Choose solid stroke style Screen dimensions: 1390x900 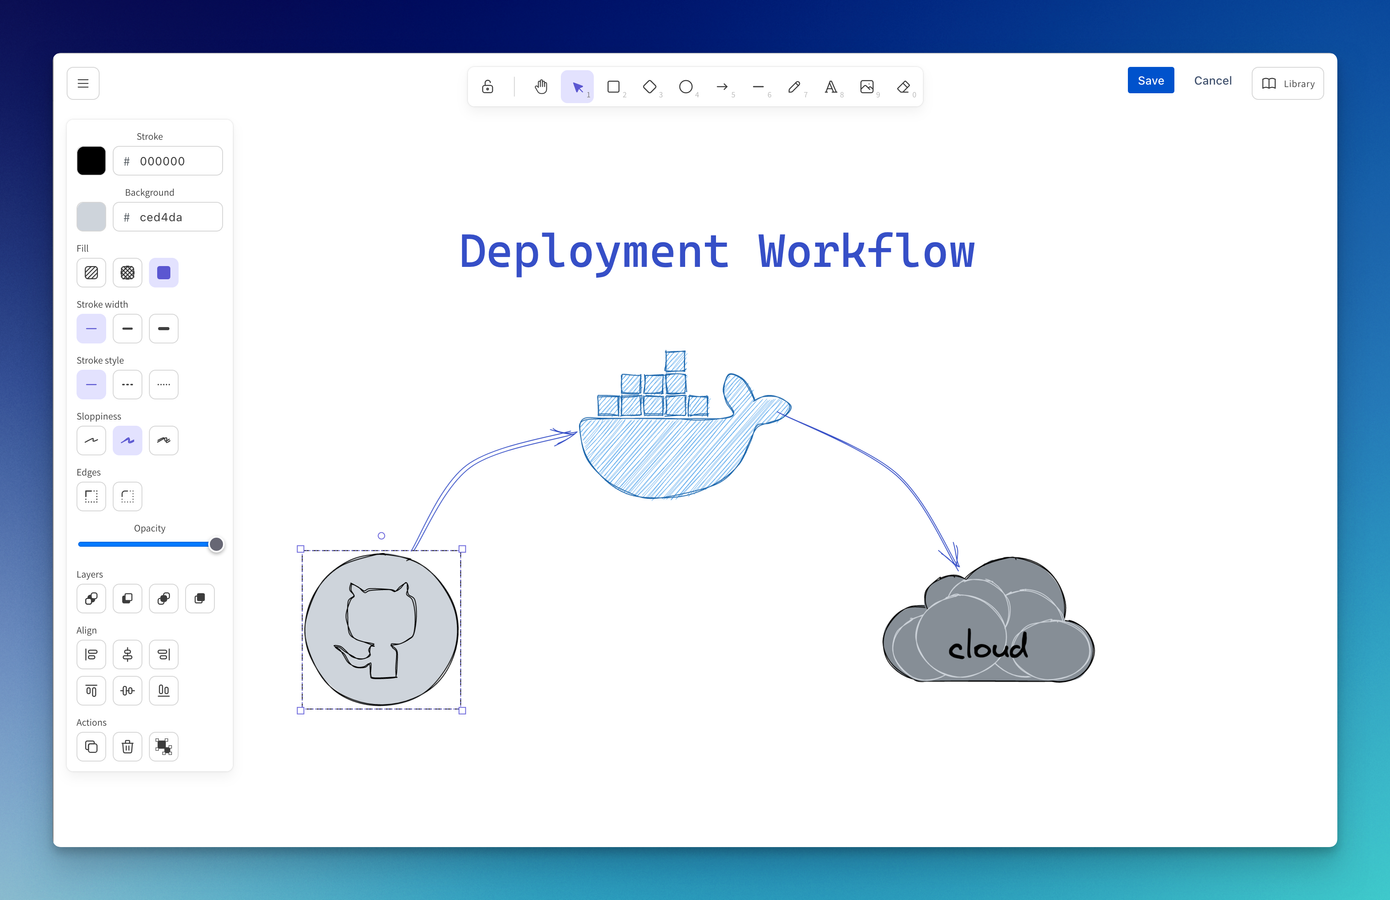coord(91,384)
